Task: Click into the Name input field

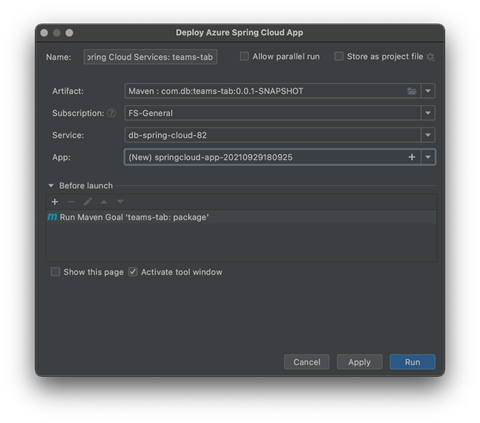Action: click(151, 57)
